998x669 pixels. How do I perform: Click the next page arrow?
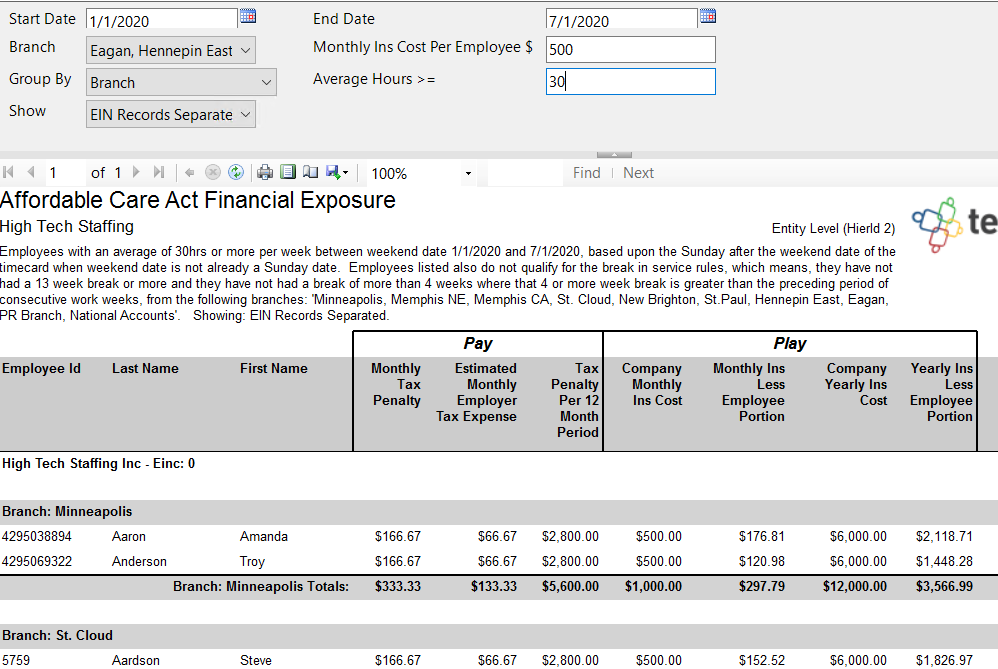(x=137, y=173)
